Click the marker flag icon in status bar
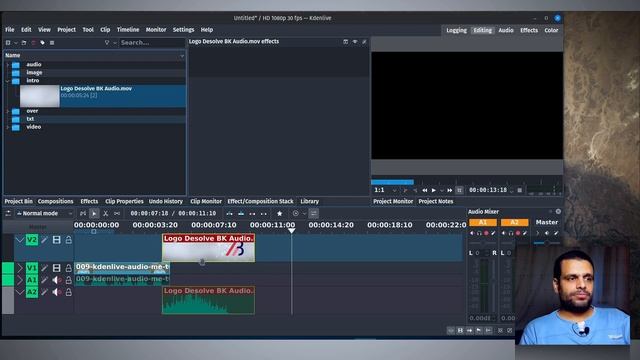This screenshot has width=640, height=360. (479, 330)
